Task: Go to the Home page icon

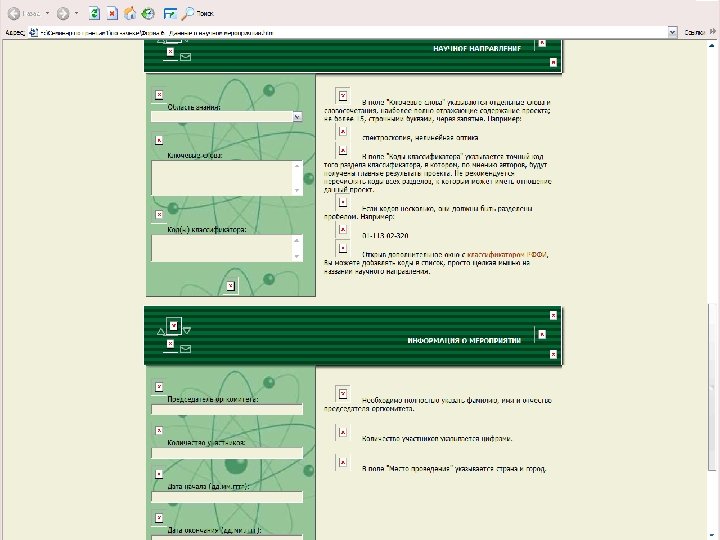Action: click(x=130, y=14)
